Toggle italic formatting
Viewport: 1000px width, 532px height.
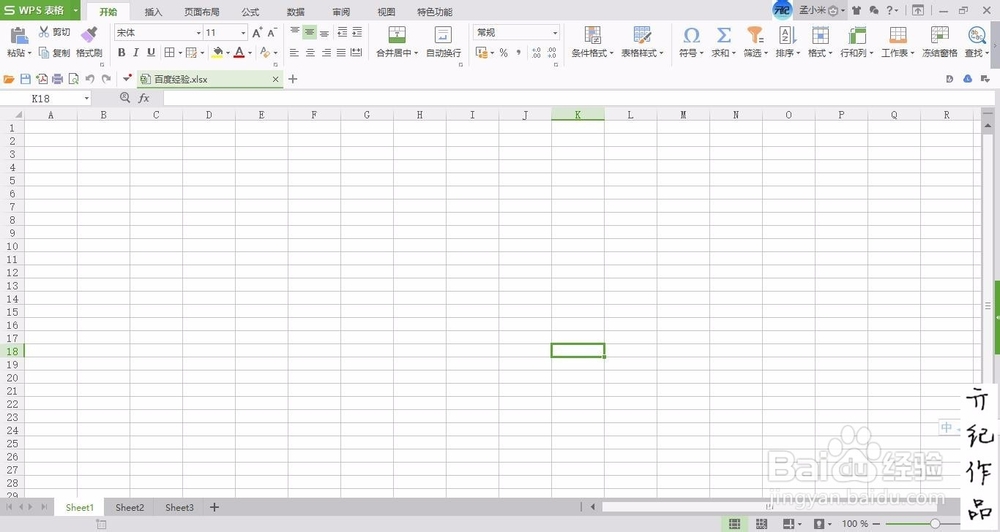pos(136,52)
